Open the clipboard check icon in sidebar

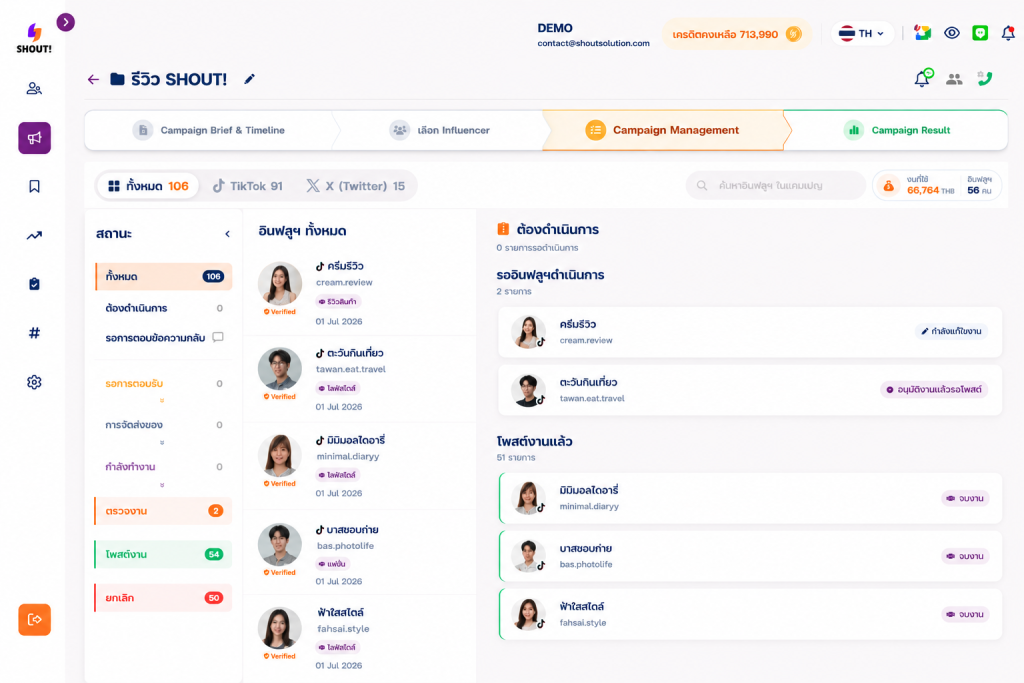coord(34,284)
